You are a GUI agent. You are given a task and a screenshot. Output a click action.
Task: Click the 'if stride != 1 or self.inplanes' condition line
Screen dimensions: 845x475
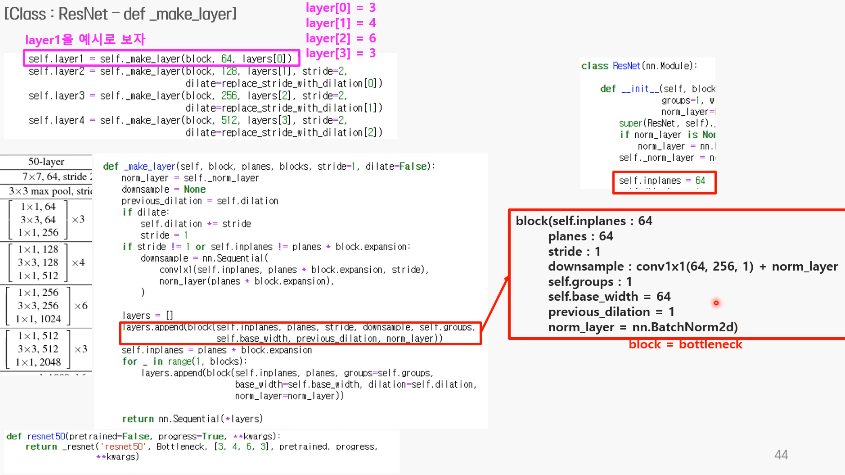(266, 247)
